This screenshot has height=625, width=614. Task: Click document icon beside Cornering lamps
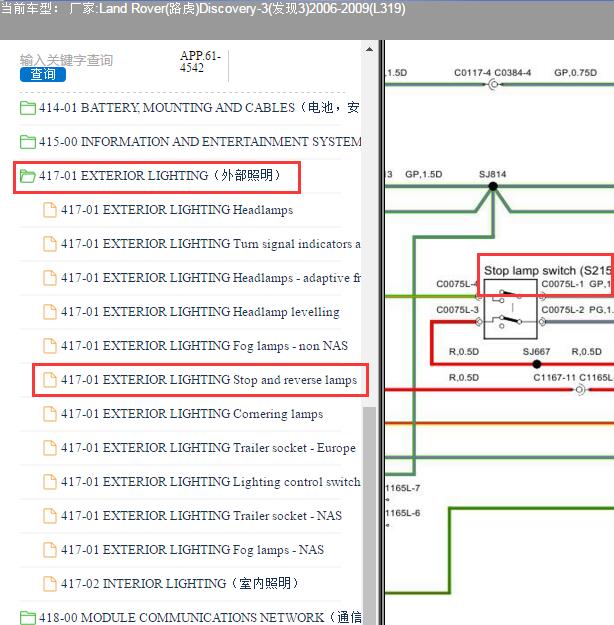tap(49, 414)
